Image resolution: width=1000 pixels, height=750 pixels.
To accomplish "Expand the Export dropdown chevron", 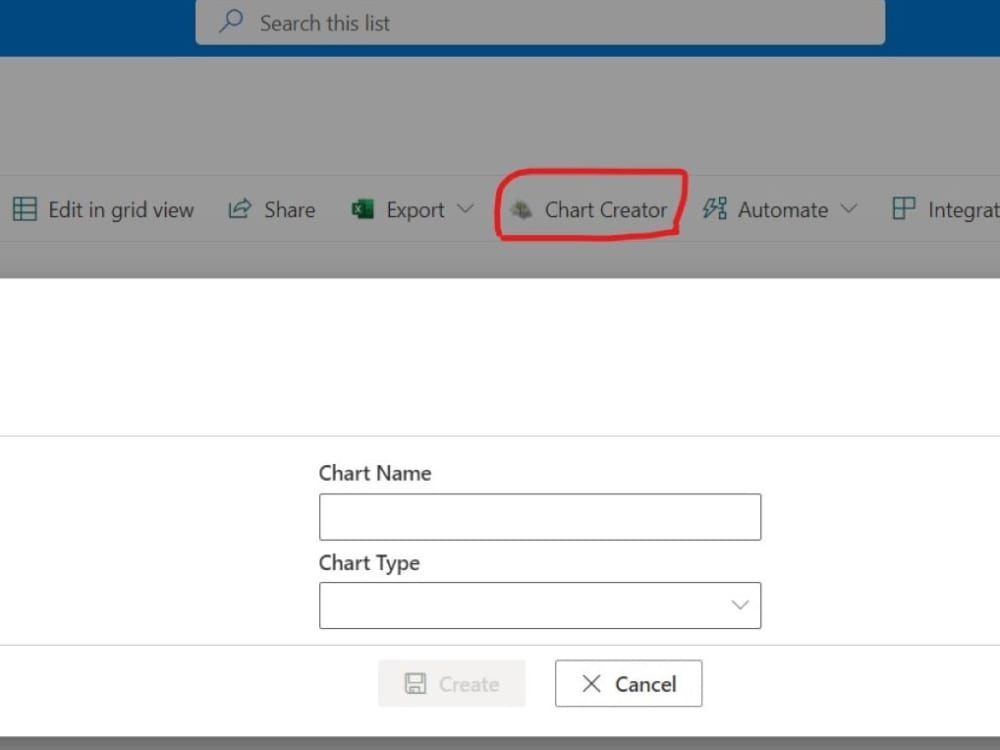I will 465,209.
